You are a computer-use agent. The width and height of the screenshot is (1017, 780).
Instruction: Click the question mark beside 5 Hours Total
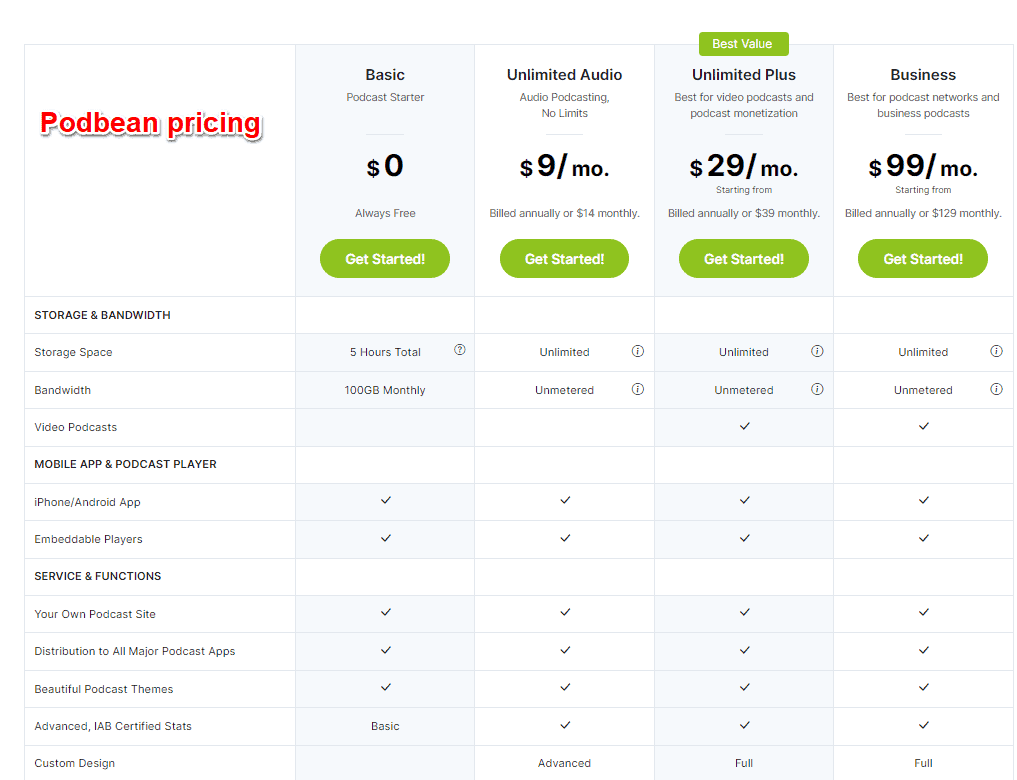point(459,350)
